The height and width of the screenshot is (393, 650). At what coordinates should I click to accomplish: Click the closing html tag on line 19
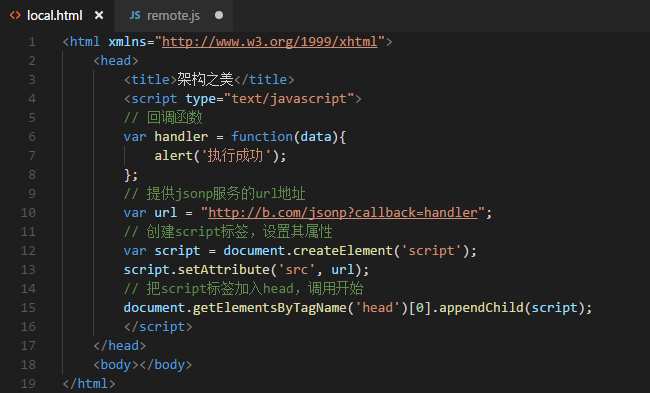[x=89, y=383]
